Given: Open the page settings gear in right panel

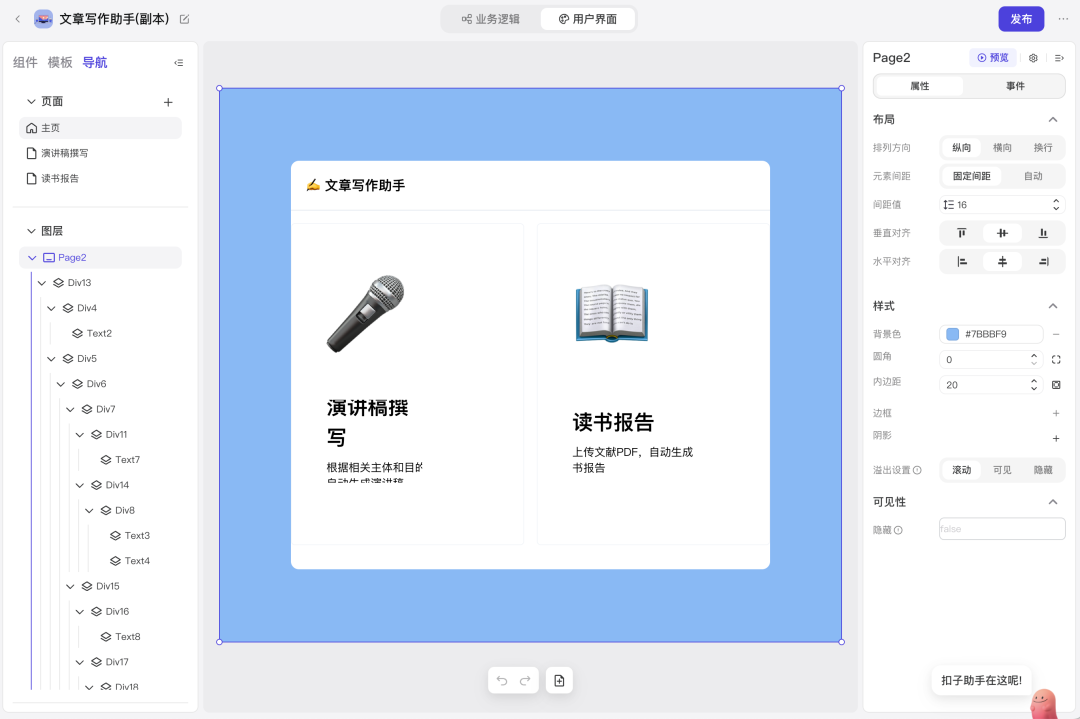Looking at the screenshot, I should point(1033,57).
